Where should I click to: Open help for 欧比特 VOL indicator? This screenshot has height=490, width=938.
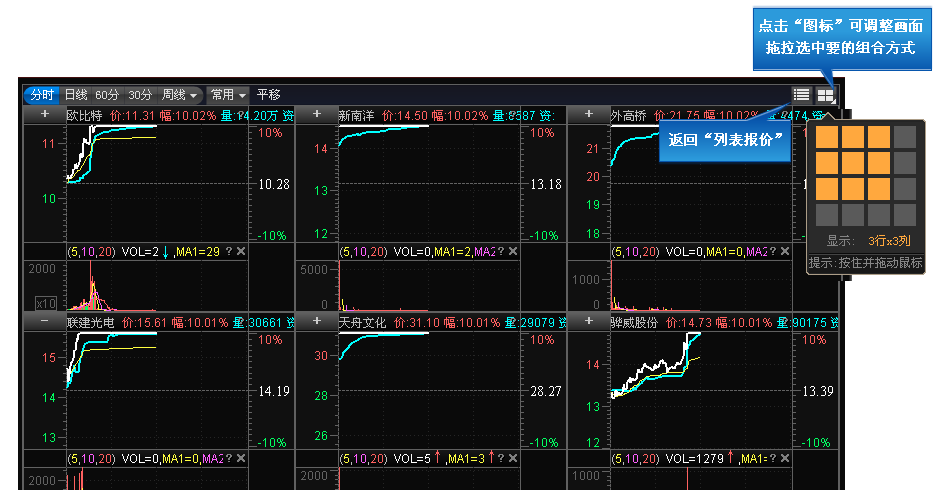point(229,251)
